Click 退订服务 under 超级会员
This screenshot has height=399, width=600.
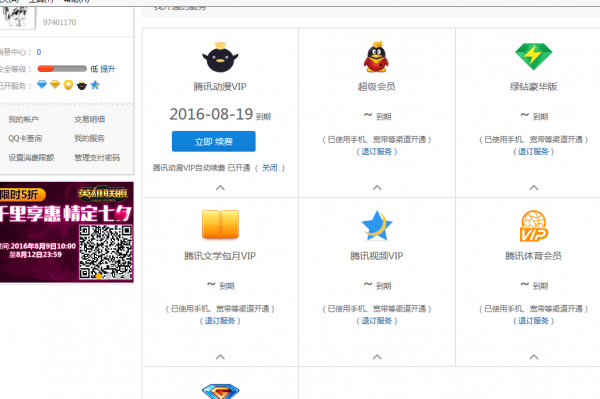point(377,151)
